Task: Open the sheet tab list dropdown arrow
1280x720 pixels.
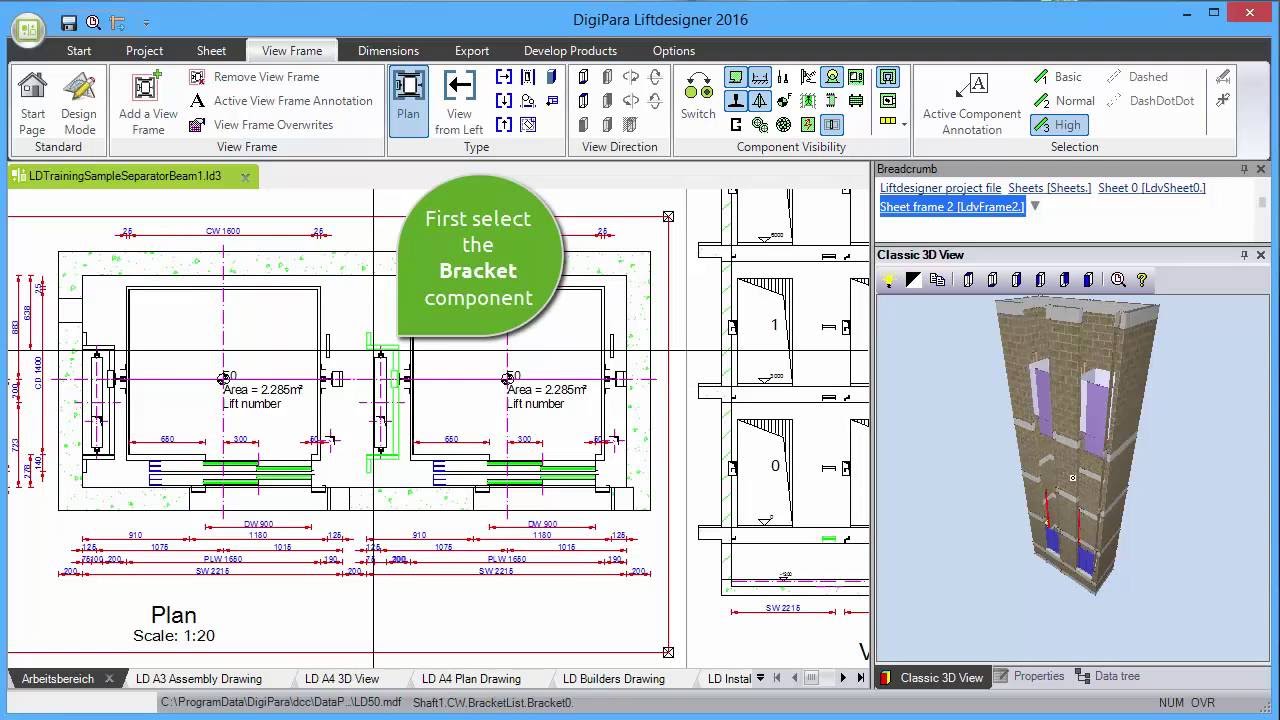Action: [x=761, y=678]
